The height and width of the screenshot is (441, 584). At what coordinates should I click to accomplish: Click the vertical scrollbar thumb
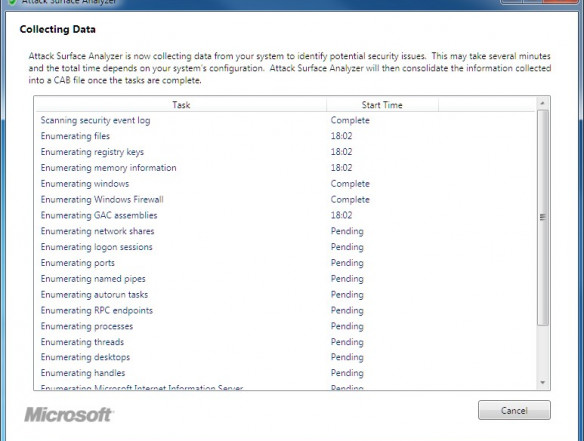542,218
